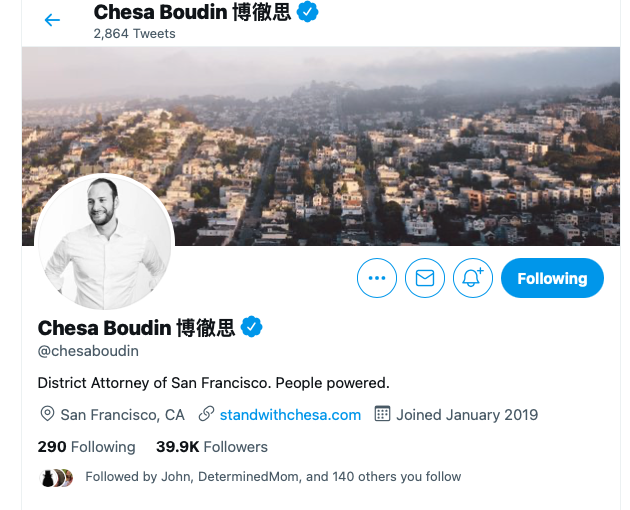Click the Joined January 2019 text
The height and width of the screenshot is (510, 630).
467,415
